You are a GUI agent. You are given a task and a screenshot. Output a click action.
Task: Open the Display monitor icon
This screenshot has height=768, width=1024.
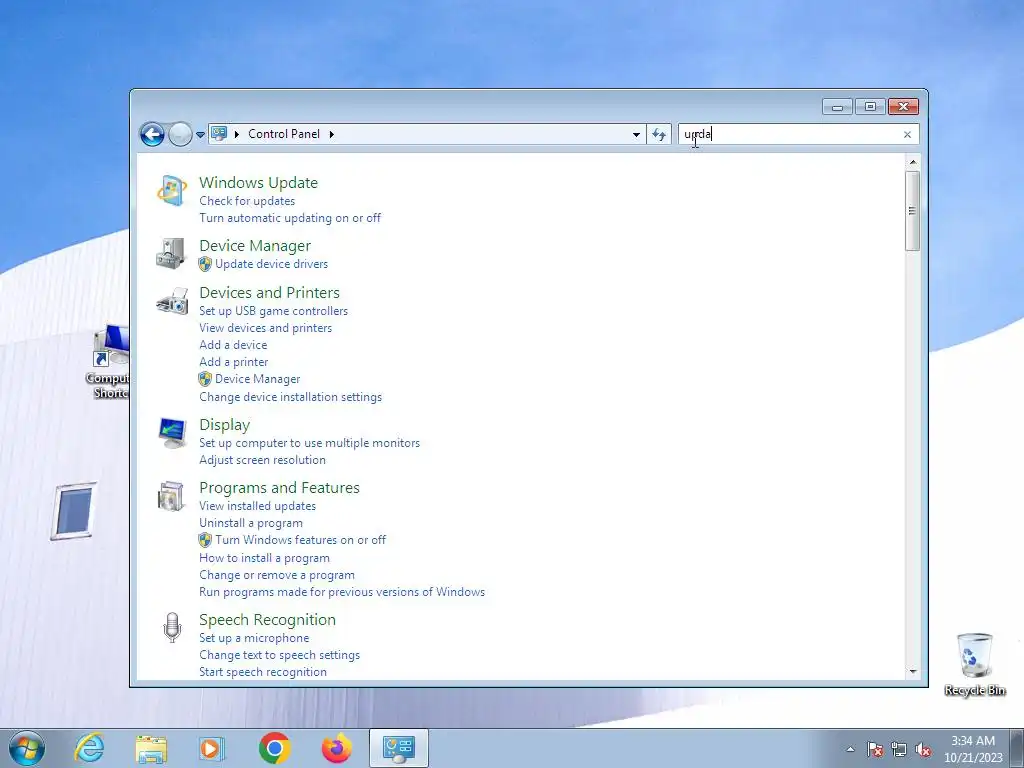pos(172,433)
